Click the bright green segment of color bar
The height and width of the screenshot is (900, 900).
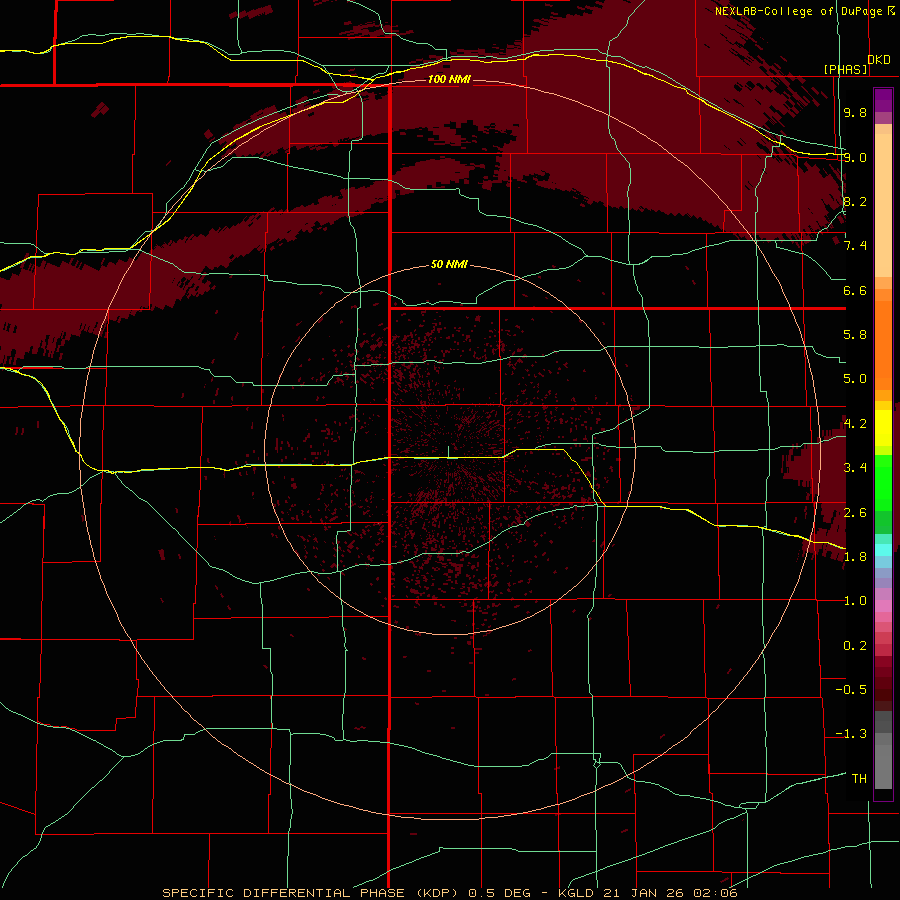pyautogui.click(x=883, y=481)
